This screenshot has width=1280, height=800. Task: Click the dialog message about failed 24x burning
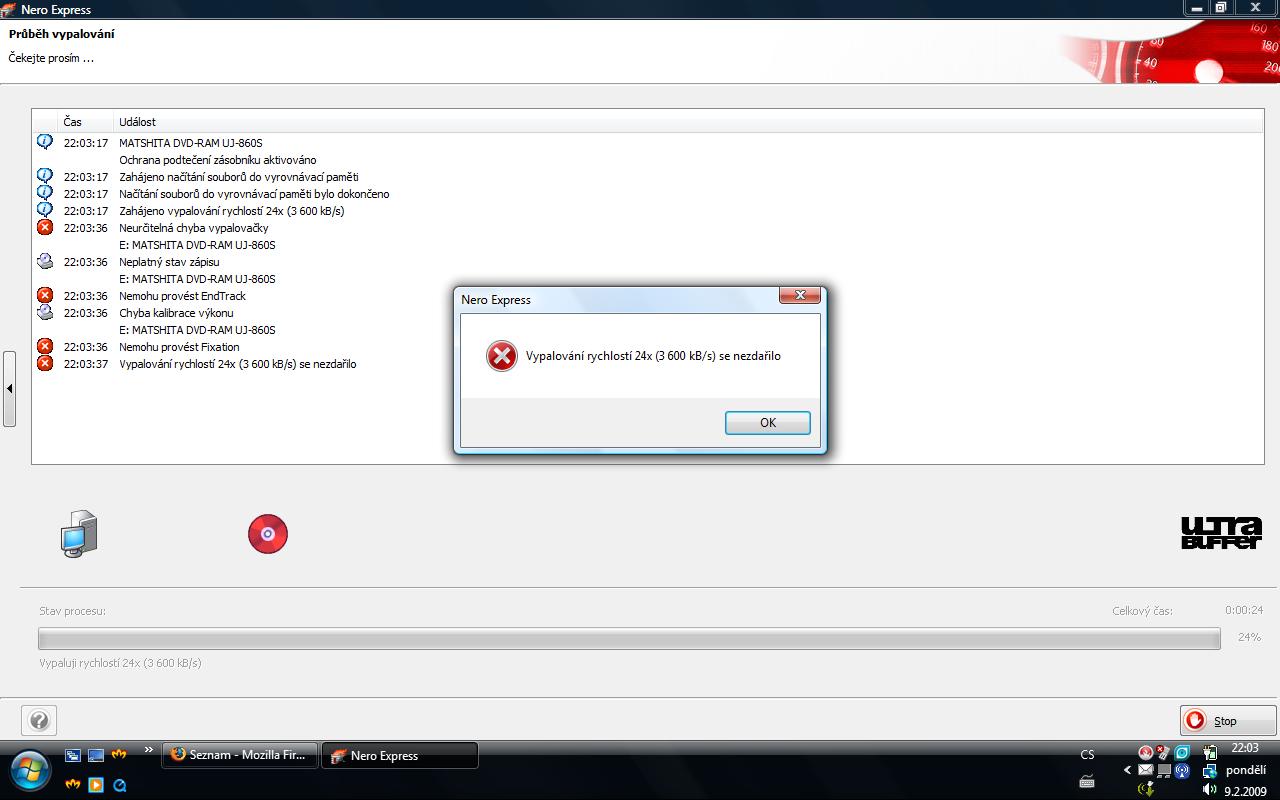653,356
